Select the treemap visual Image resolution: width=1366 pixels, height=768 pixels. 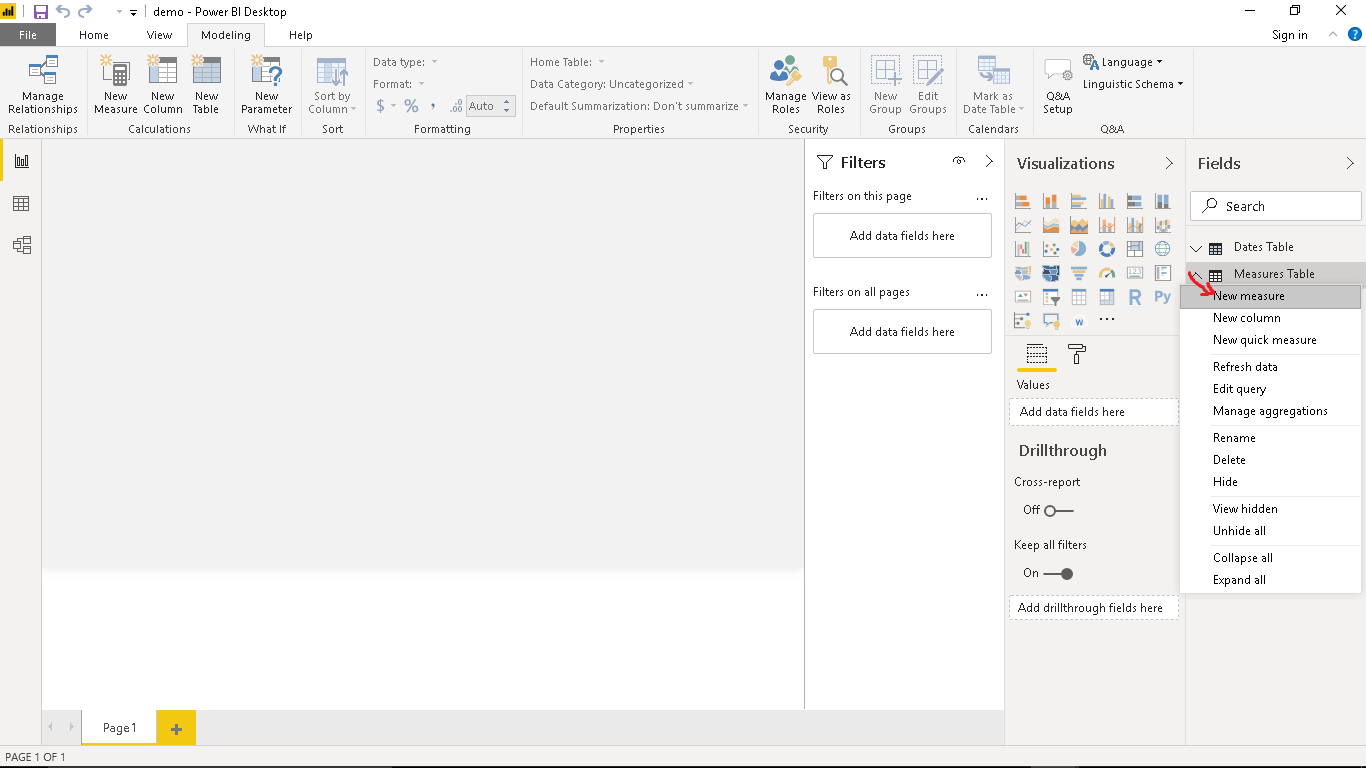(1135, 249)
